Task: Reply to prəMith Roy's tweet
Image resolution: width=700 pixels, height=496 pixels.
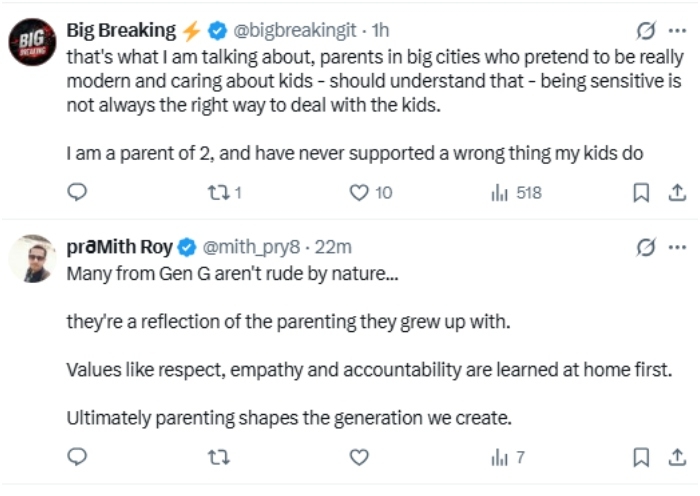Action: pyautogui.click(x=77, y=457)
